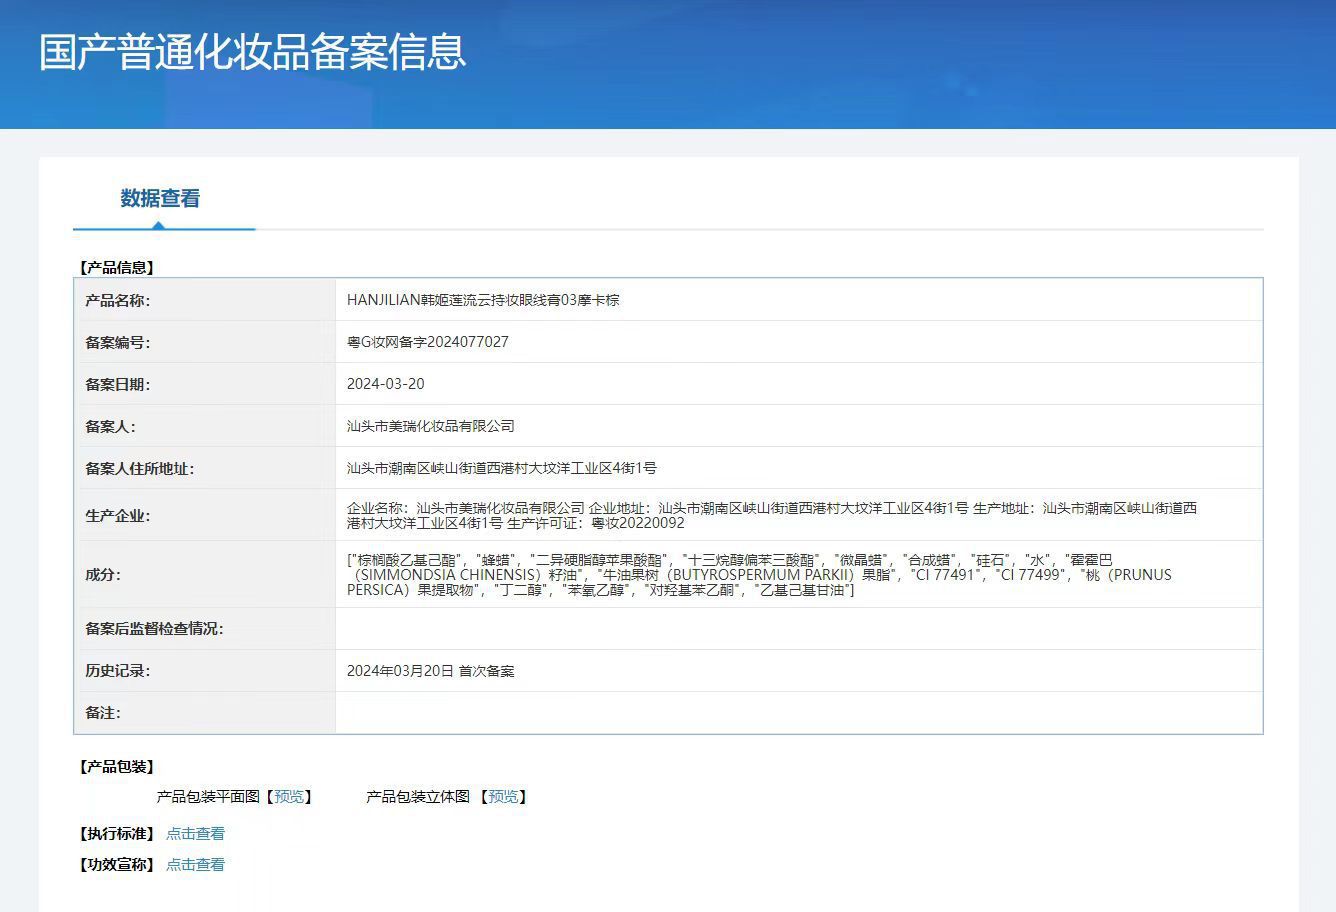Click the 产品包装平面图 label

pyautogui.click(x=208, y=797)
